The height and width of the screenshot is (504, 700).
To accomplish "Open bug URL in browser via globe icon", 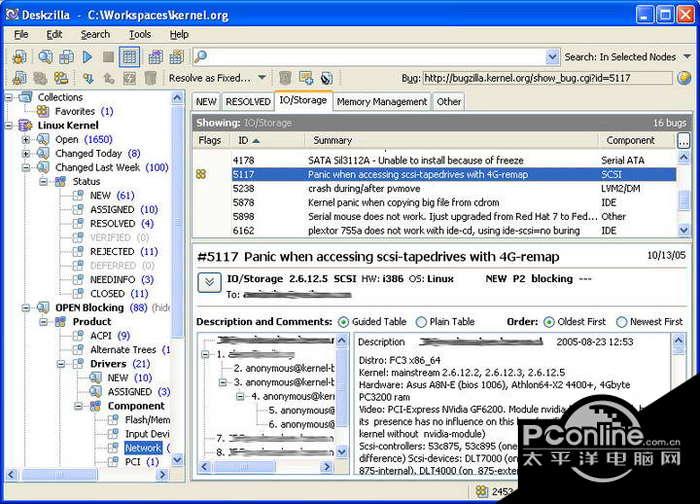I will click(684, 78).
